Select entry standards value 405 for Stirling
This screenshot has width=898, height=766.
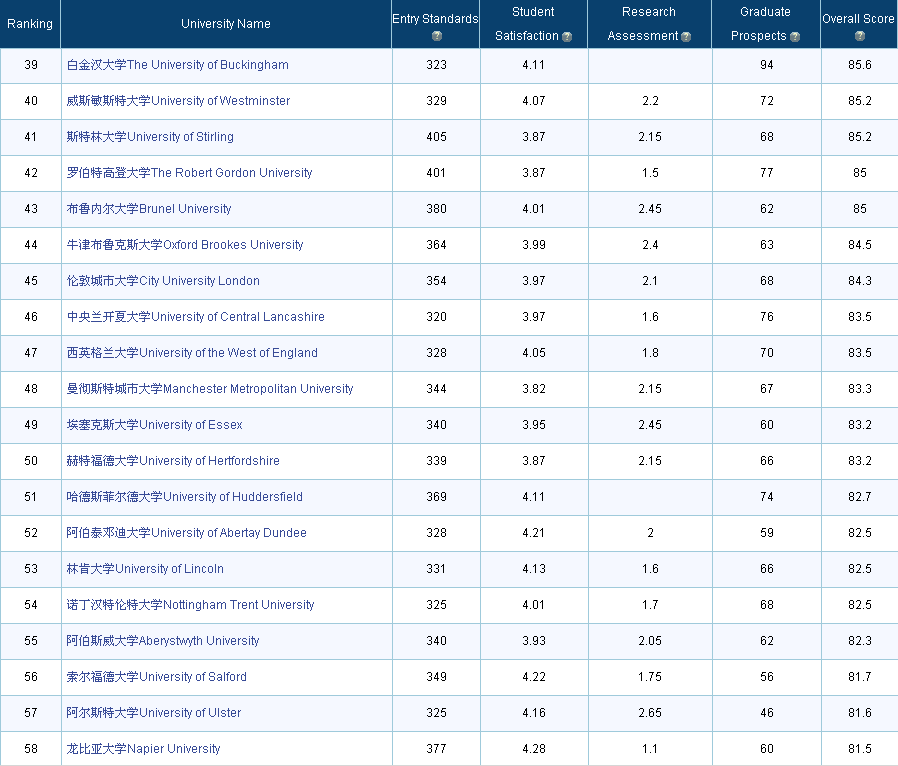pyautogui.click(x=436, y=137)
